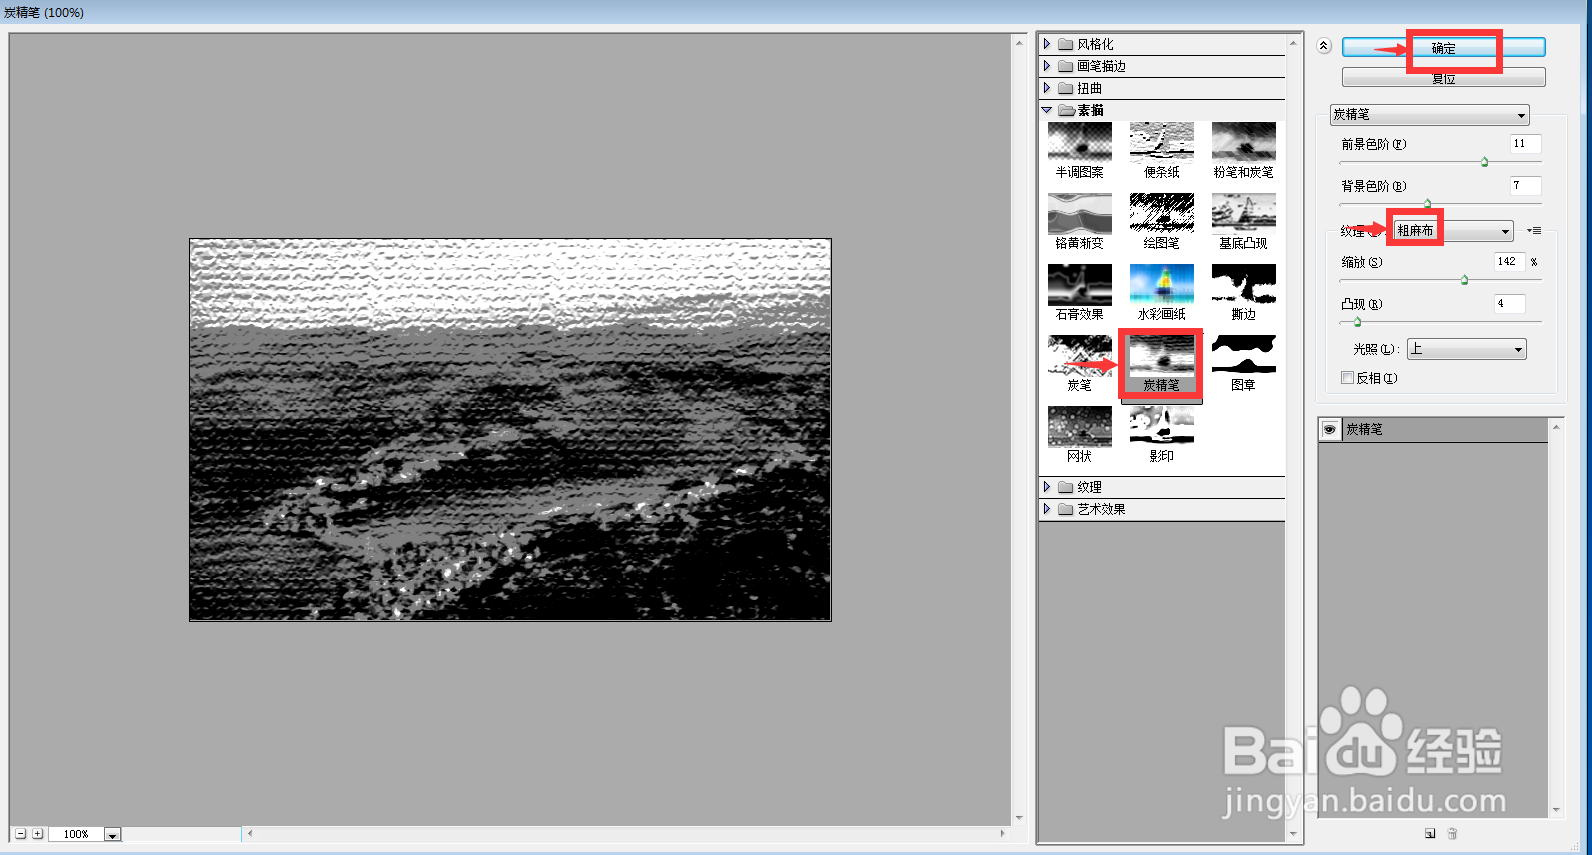Expand the 风格化 filter folder
This screenshot has height=855, width=1592.
point(1047,44)
